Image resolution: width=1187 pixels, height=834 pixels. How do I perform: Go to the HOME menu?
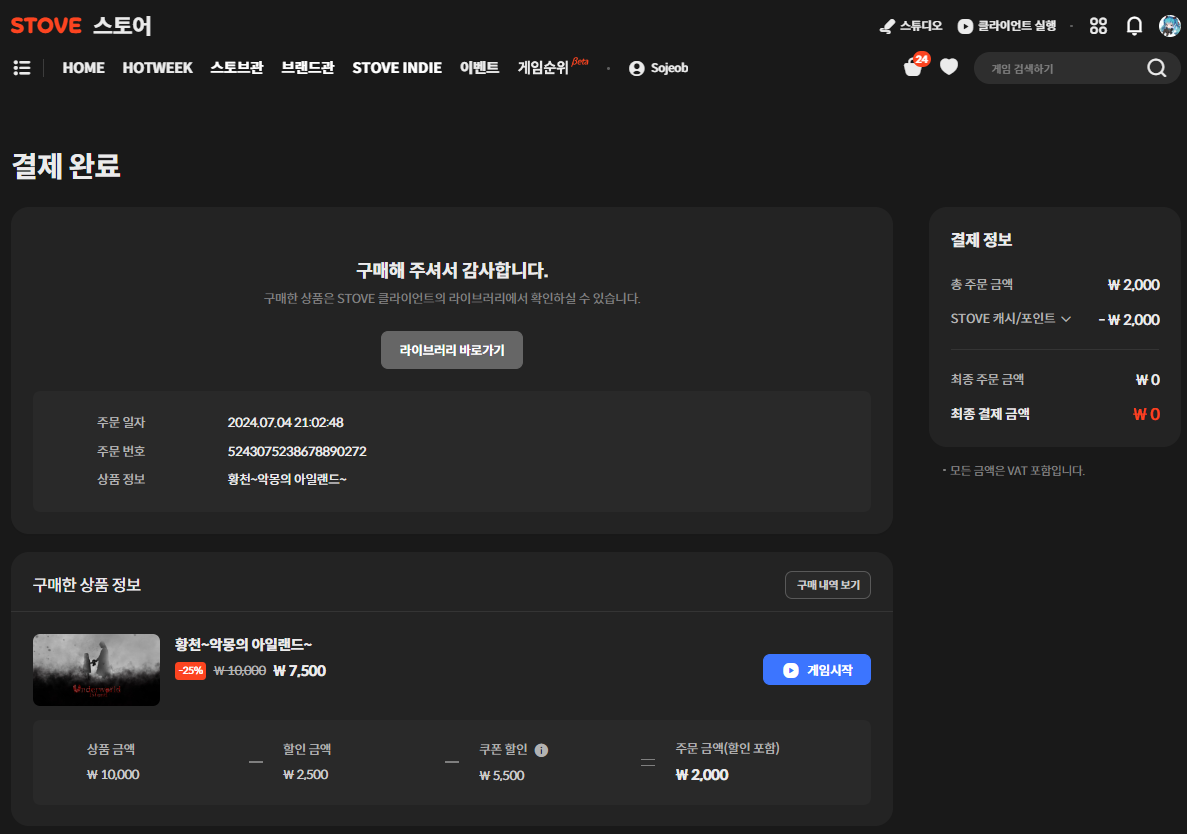(x=83, y=68)
